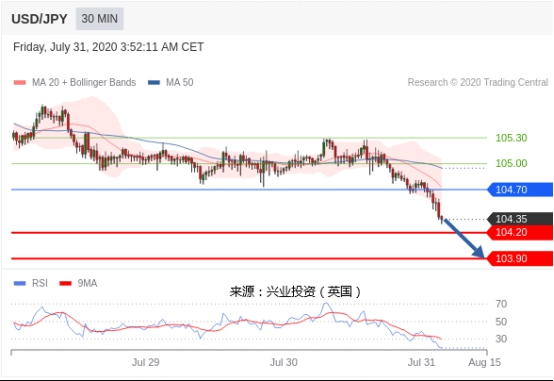
Task: Click the blue RSI legend swatch
Action: coord(20,283)
